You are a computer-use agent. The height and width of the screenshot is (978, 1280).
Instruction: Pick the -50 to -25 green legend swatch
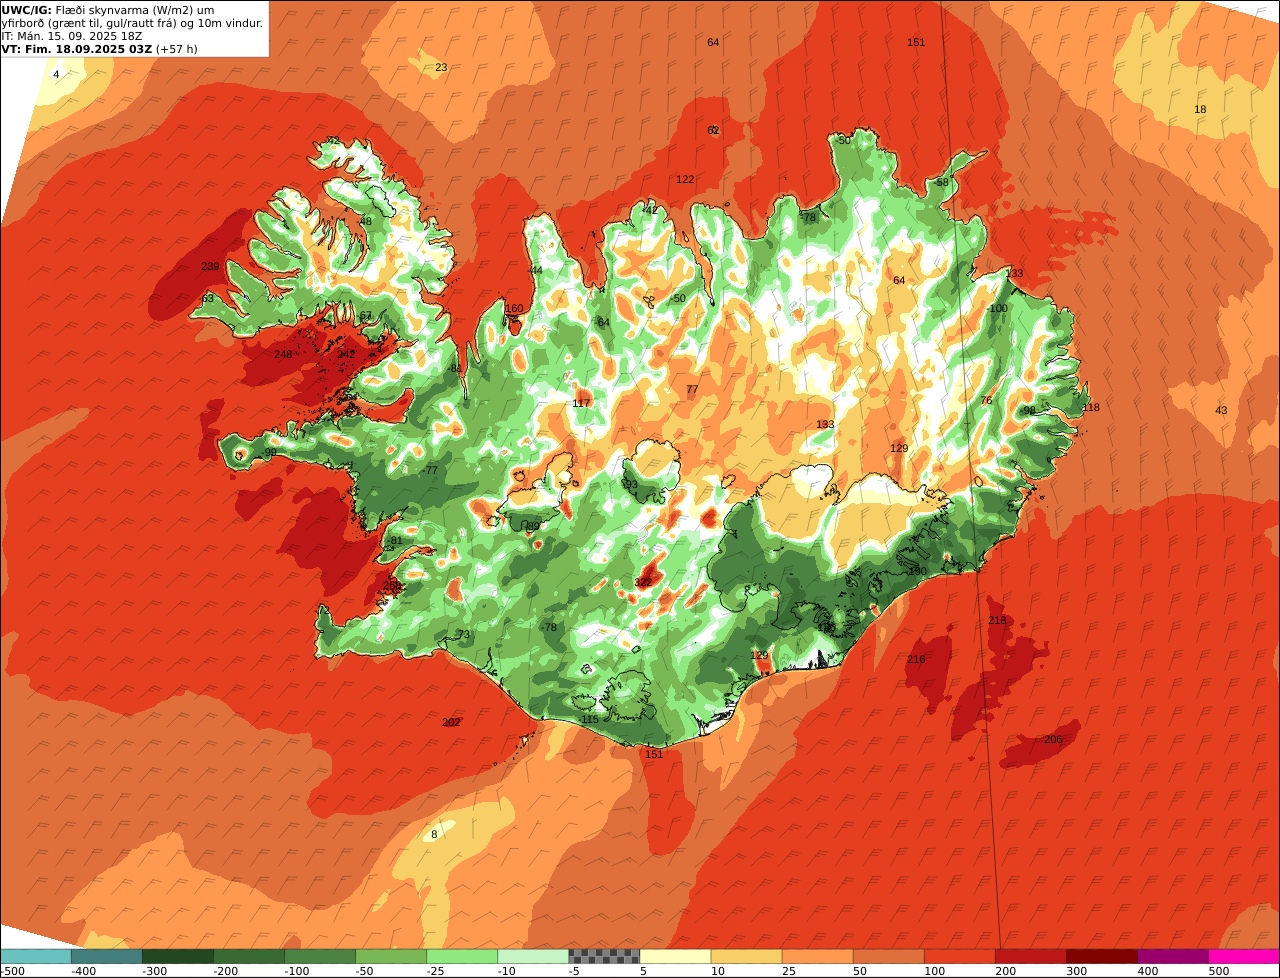(391, 956)
